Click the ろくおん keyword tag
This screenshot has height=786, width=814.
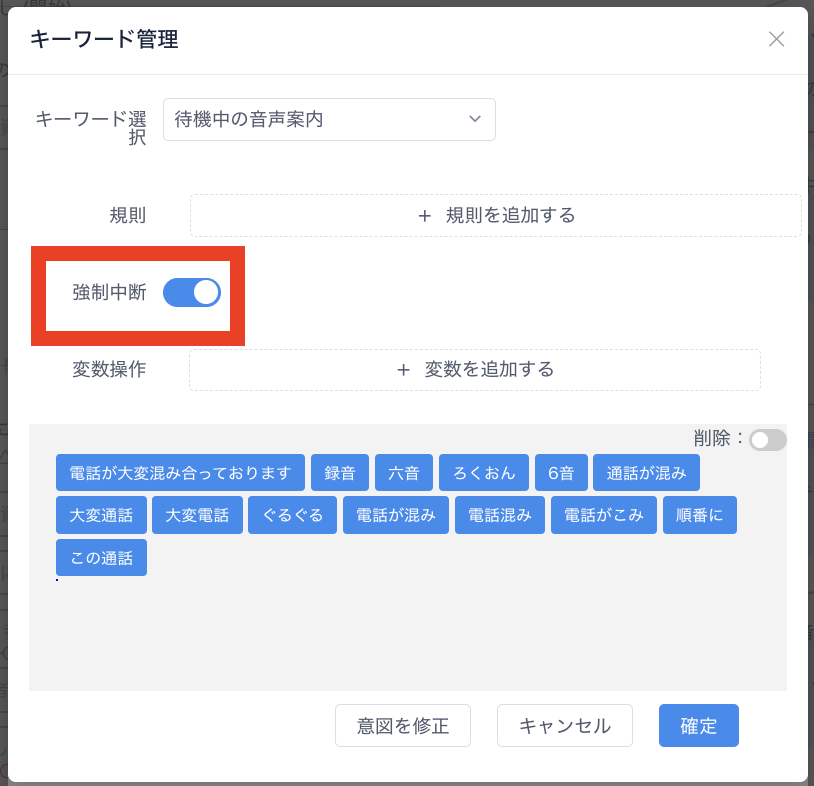[484, 473]
